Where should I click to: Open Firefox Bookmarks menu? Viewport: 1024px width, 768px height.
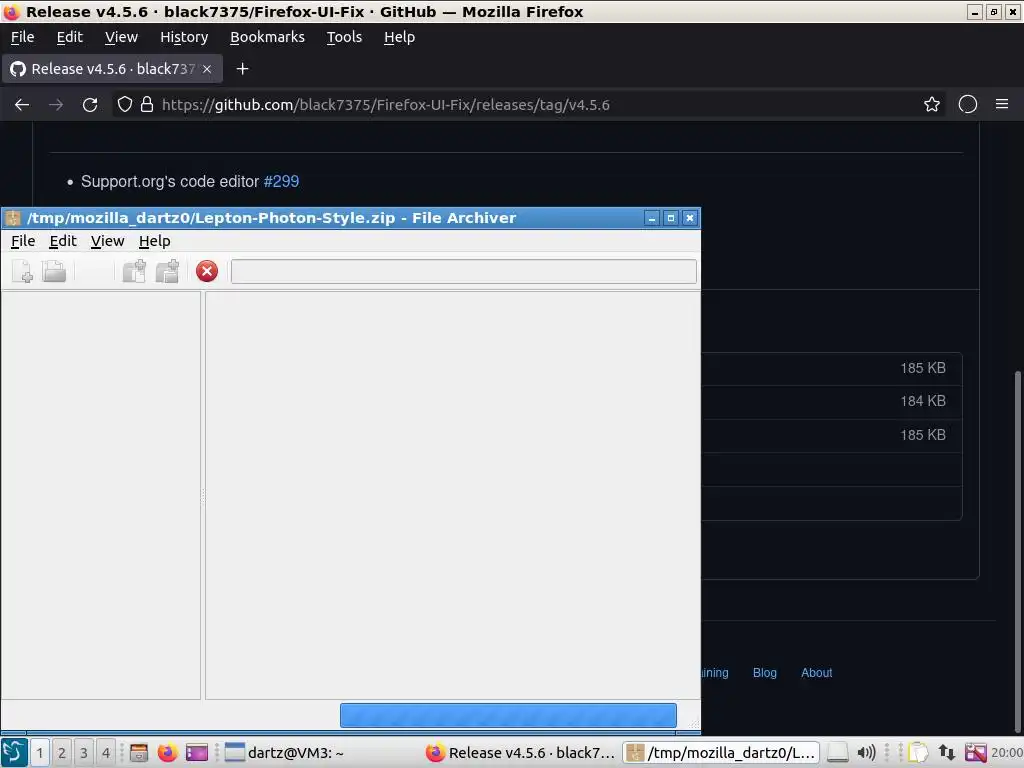pyautogui.click(x=267, y=37)
